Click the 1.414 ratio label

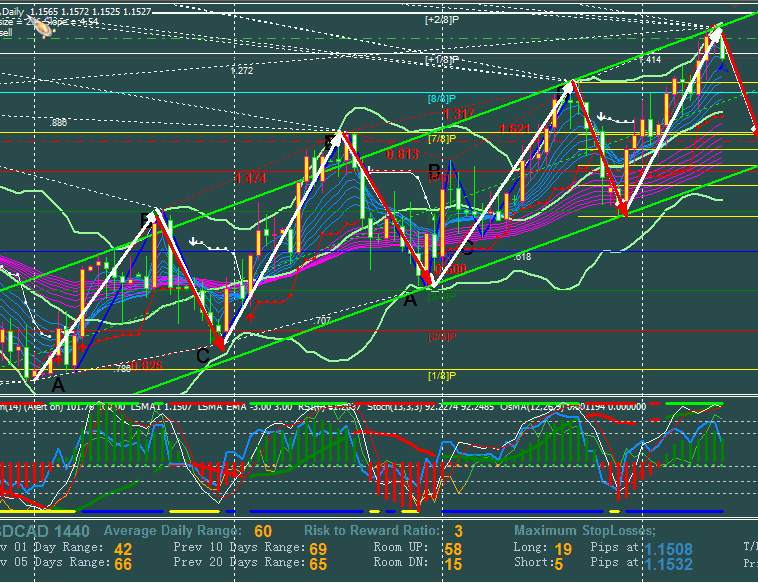tap(650, 60)
